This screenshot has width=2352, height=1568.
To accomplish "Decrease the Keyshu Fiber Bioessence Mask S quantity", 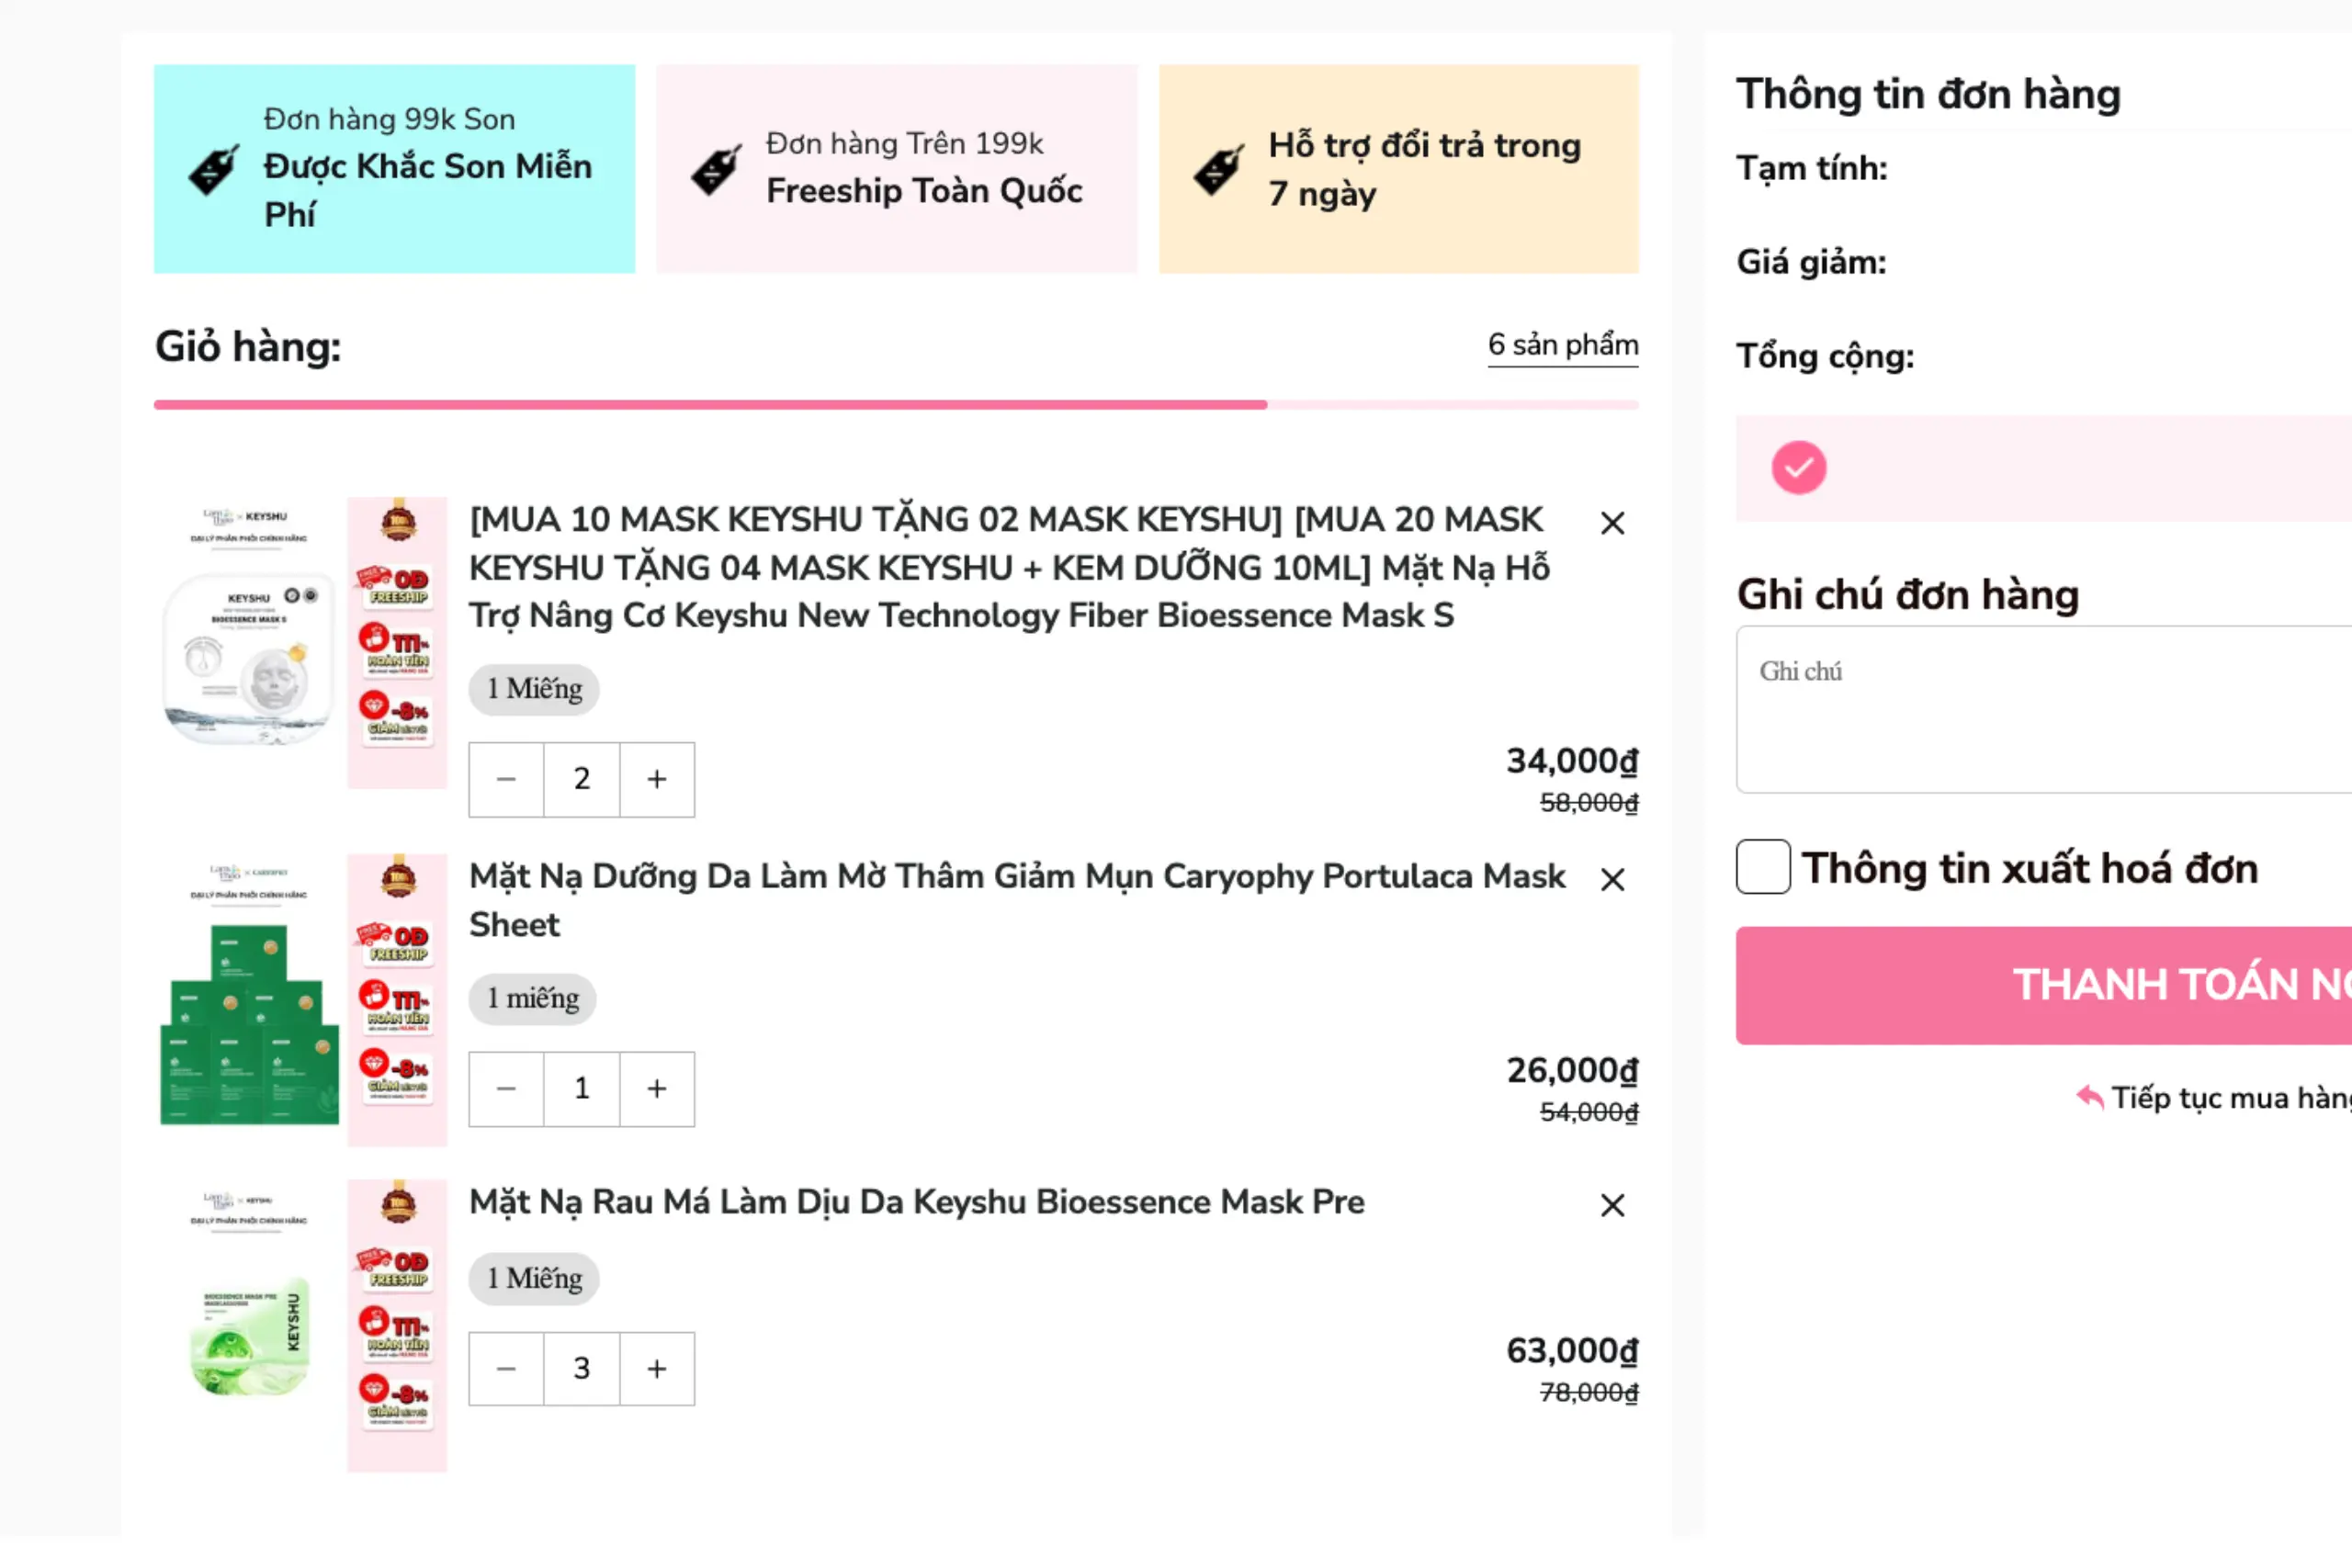I will 506,779.
